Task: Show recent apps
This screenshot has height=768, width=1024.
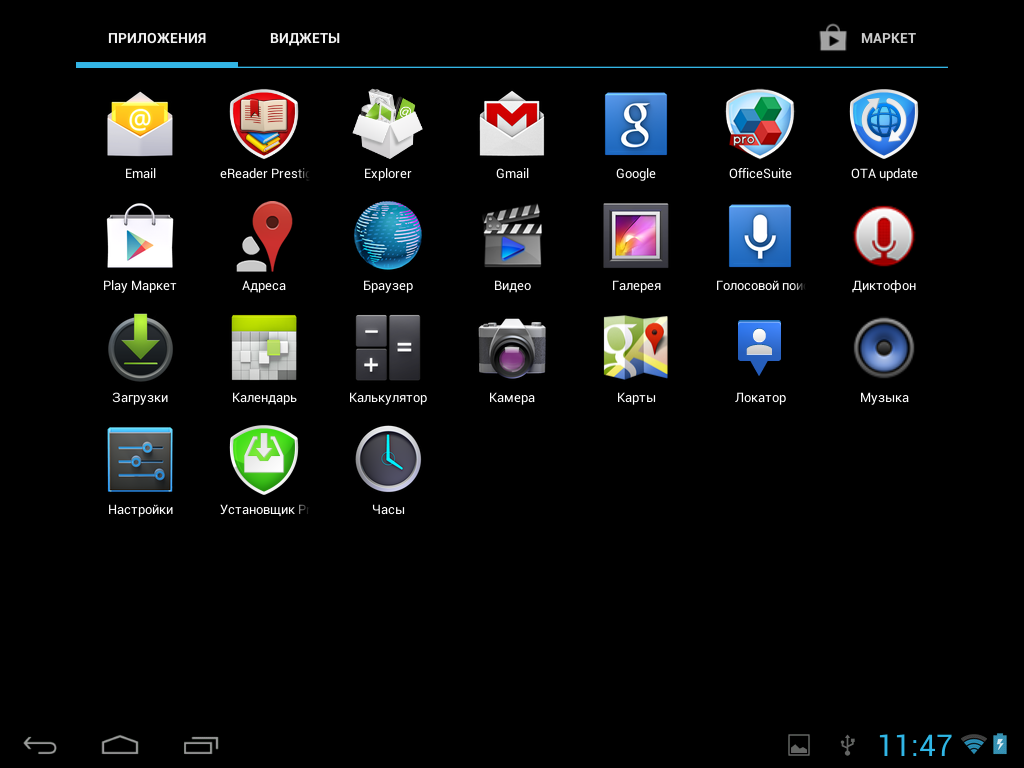Action: coord(201,745)
